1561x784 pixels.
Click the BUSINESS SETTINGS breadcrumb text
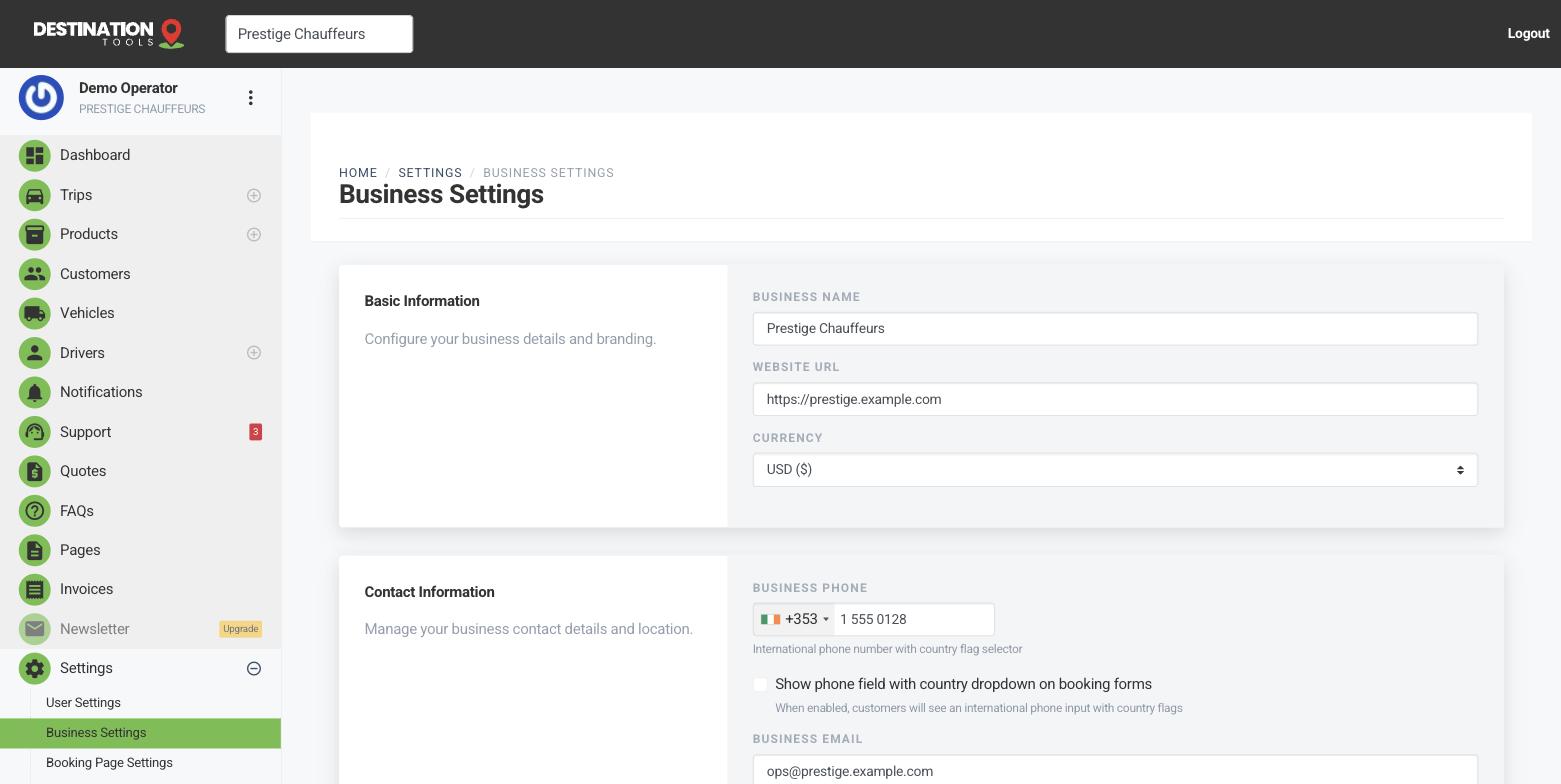548,173
